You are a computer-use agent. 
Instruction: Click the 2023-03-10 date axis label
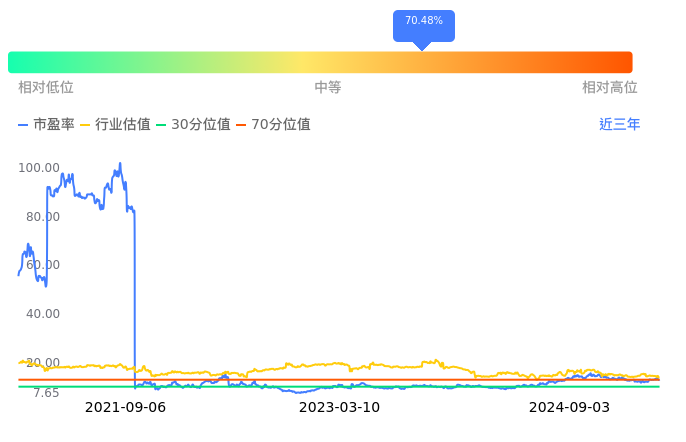(340, 407)
